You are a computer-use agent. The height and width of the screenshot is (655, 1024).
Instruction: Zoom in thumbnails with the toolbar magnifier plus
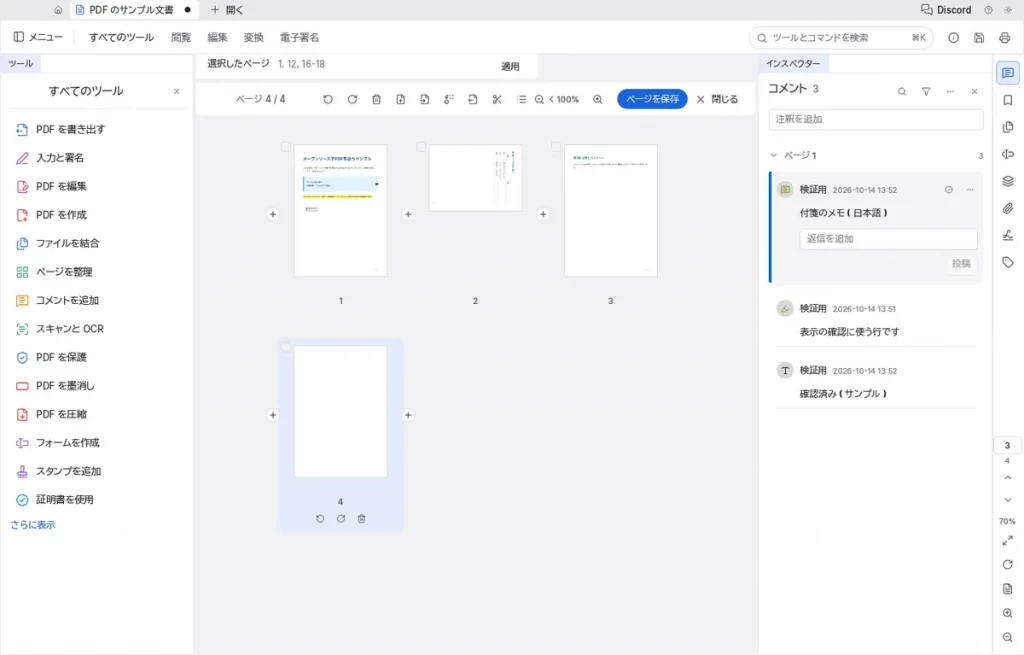click(598, 99)
